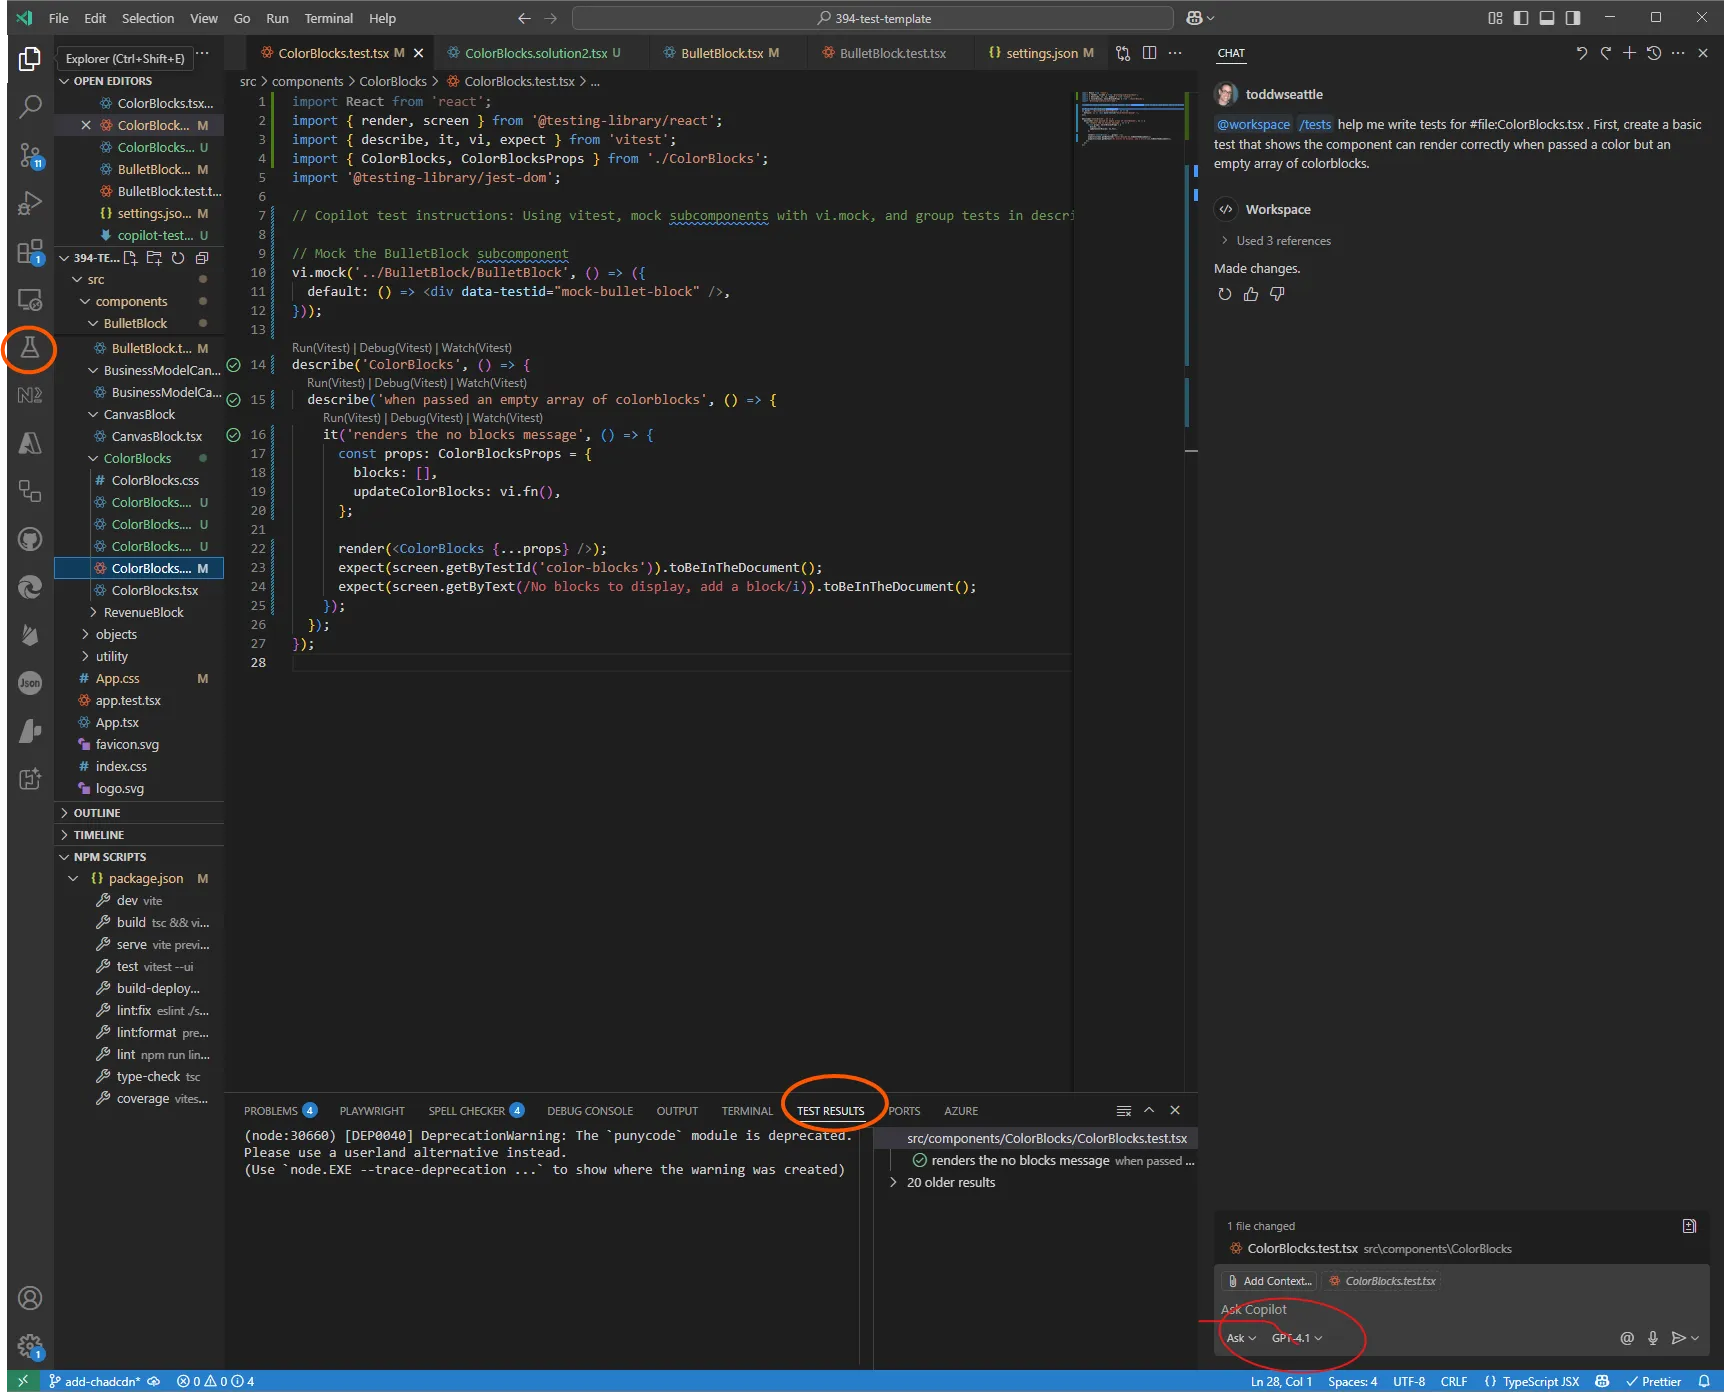Open the Terminal menu

point(328,18)
